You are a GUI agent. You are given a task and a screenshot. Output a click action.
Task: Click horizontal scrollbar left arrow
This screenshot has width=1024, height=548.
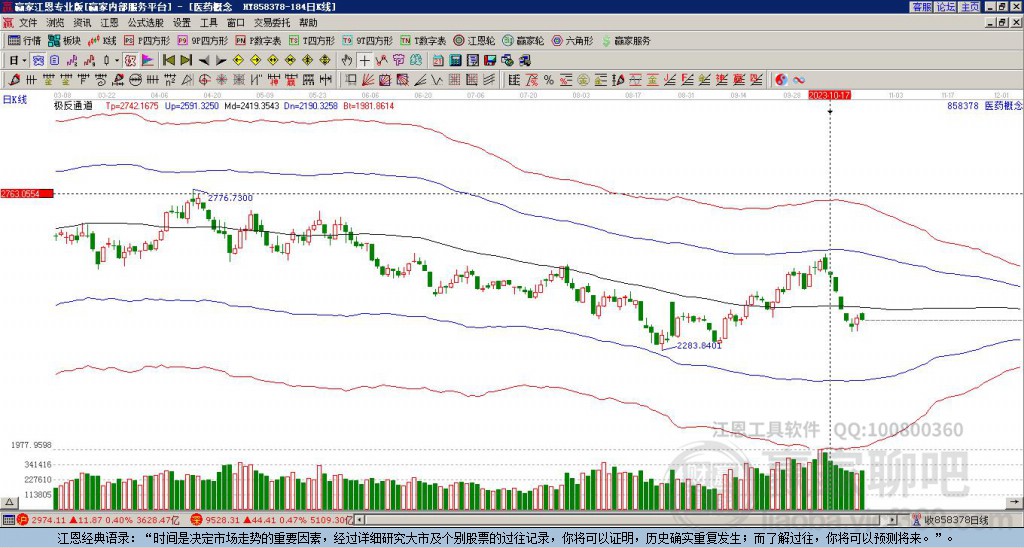pyautogui.click(x=359, y=520)
